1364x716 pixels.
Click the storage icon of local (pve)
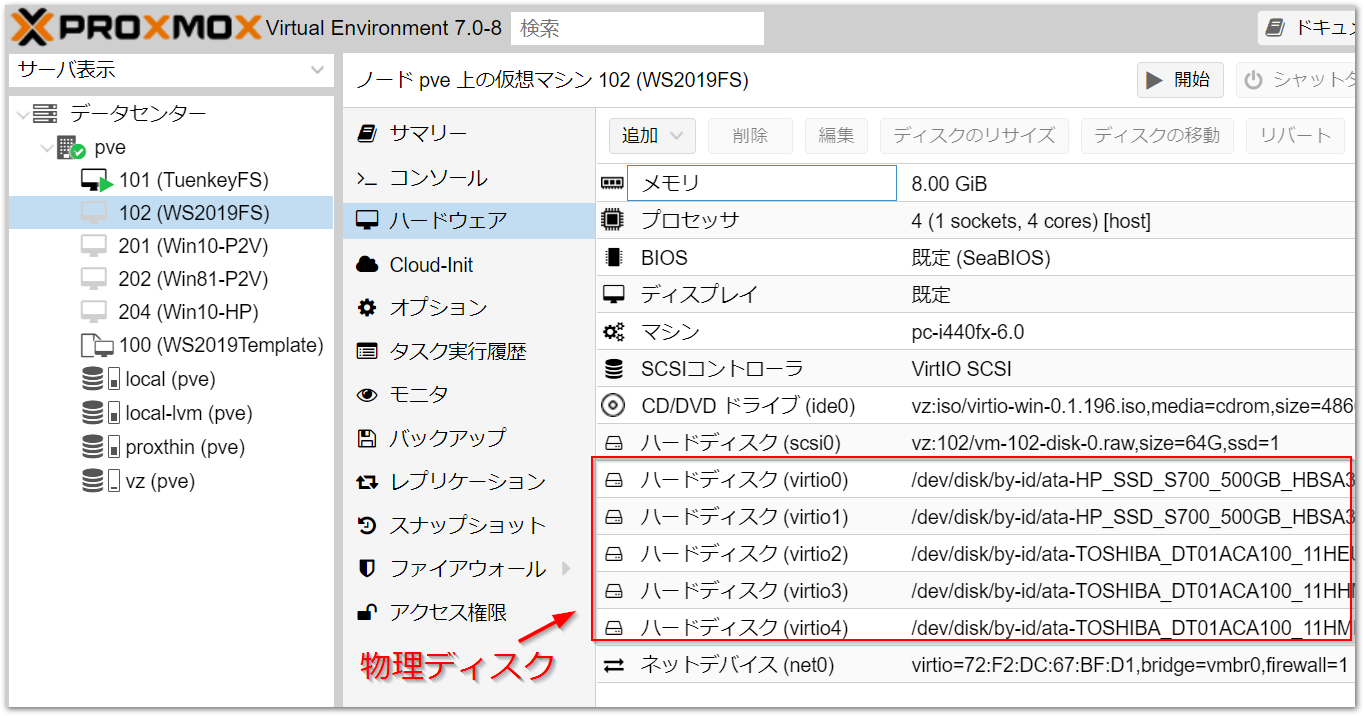click(101, 379)
